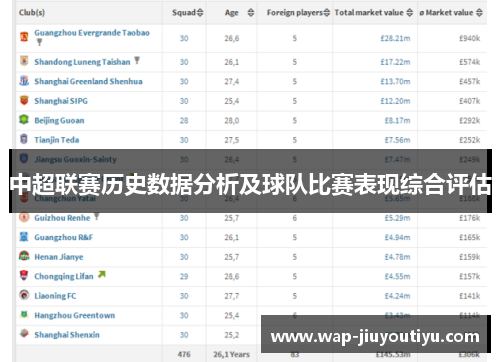Viewport: 500px width, 362px height.
Task: Open Guangzhou Evergrande's £28.21m market value link
Action: coord(395,38)
